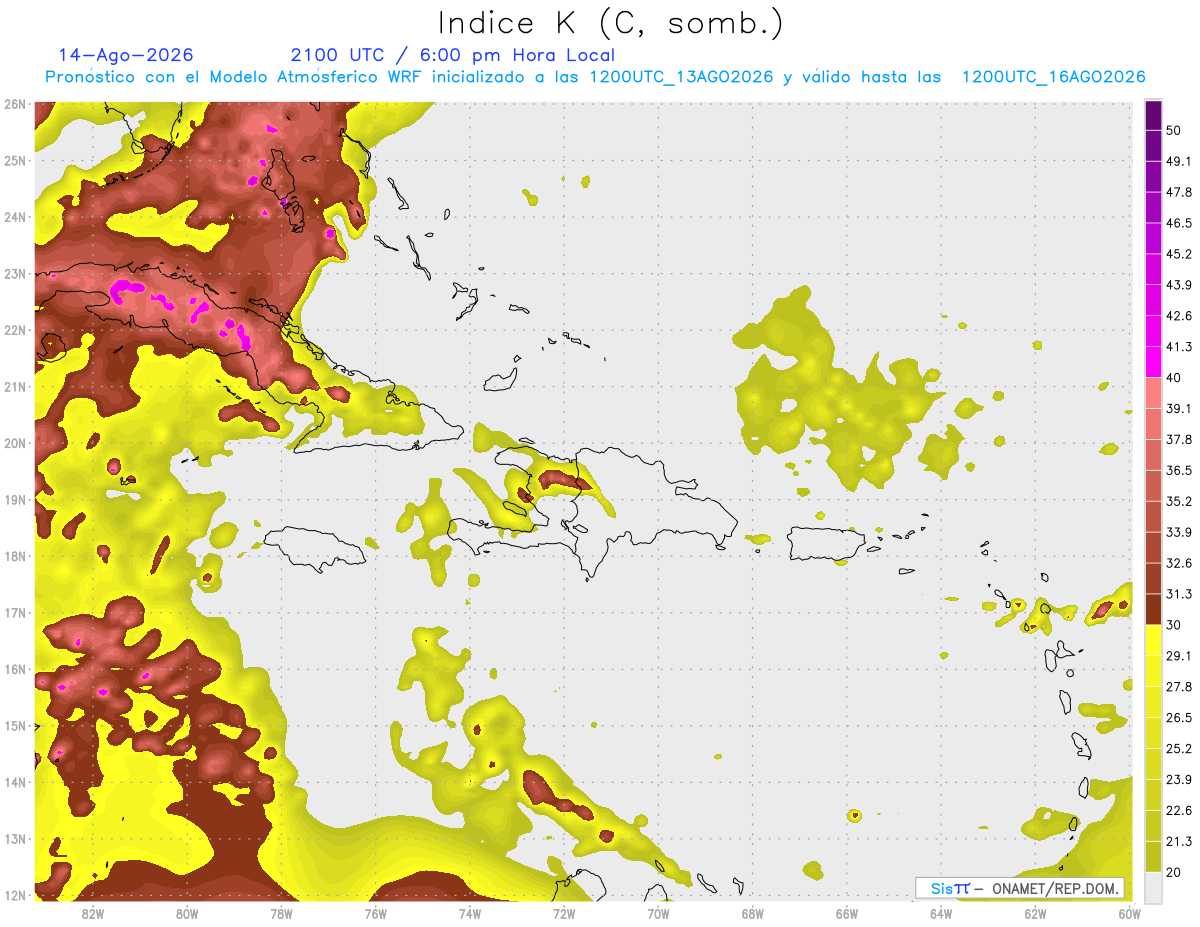Select the forecast date '14-Ago-2026'
Screen dimensions: 1200x927
pos(126,55)
